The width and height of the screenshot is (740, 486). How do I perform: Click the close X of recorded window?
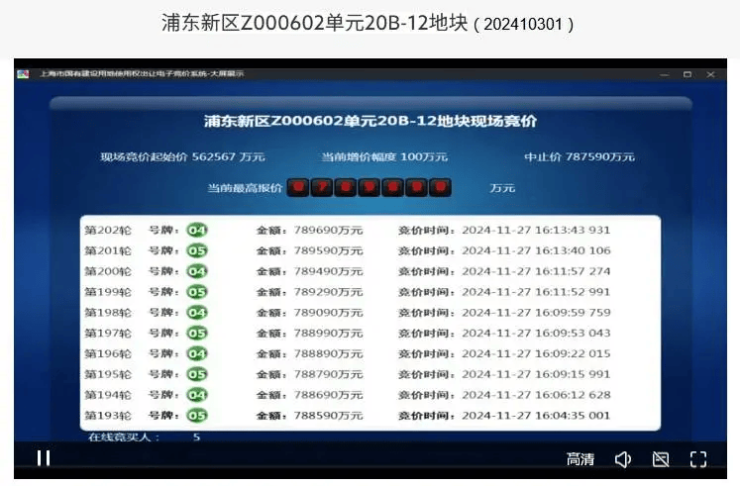[710, 74]
